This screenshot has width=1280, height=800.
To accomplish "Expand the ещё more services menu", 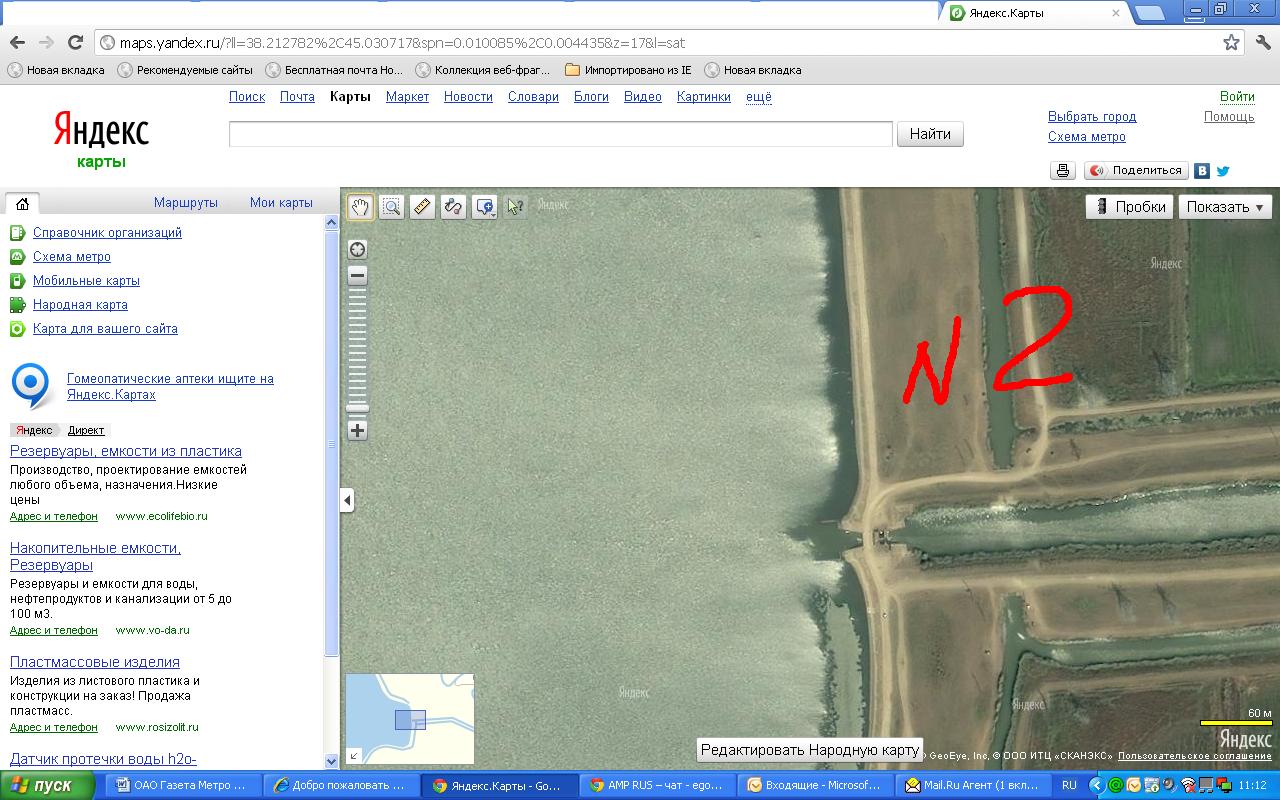I will tap(758, 97).
